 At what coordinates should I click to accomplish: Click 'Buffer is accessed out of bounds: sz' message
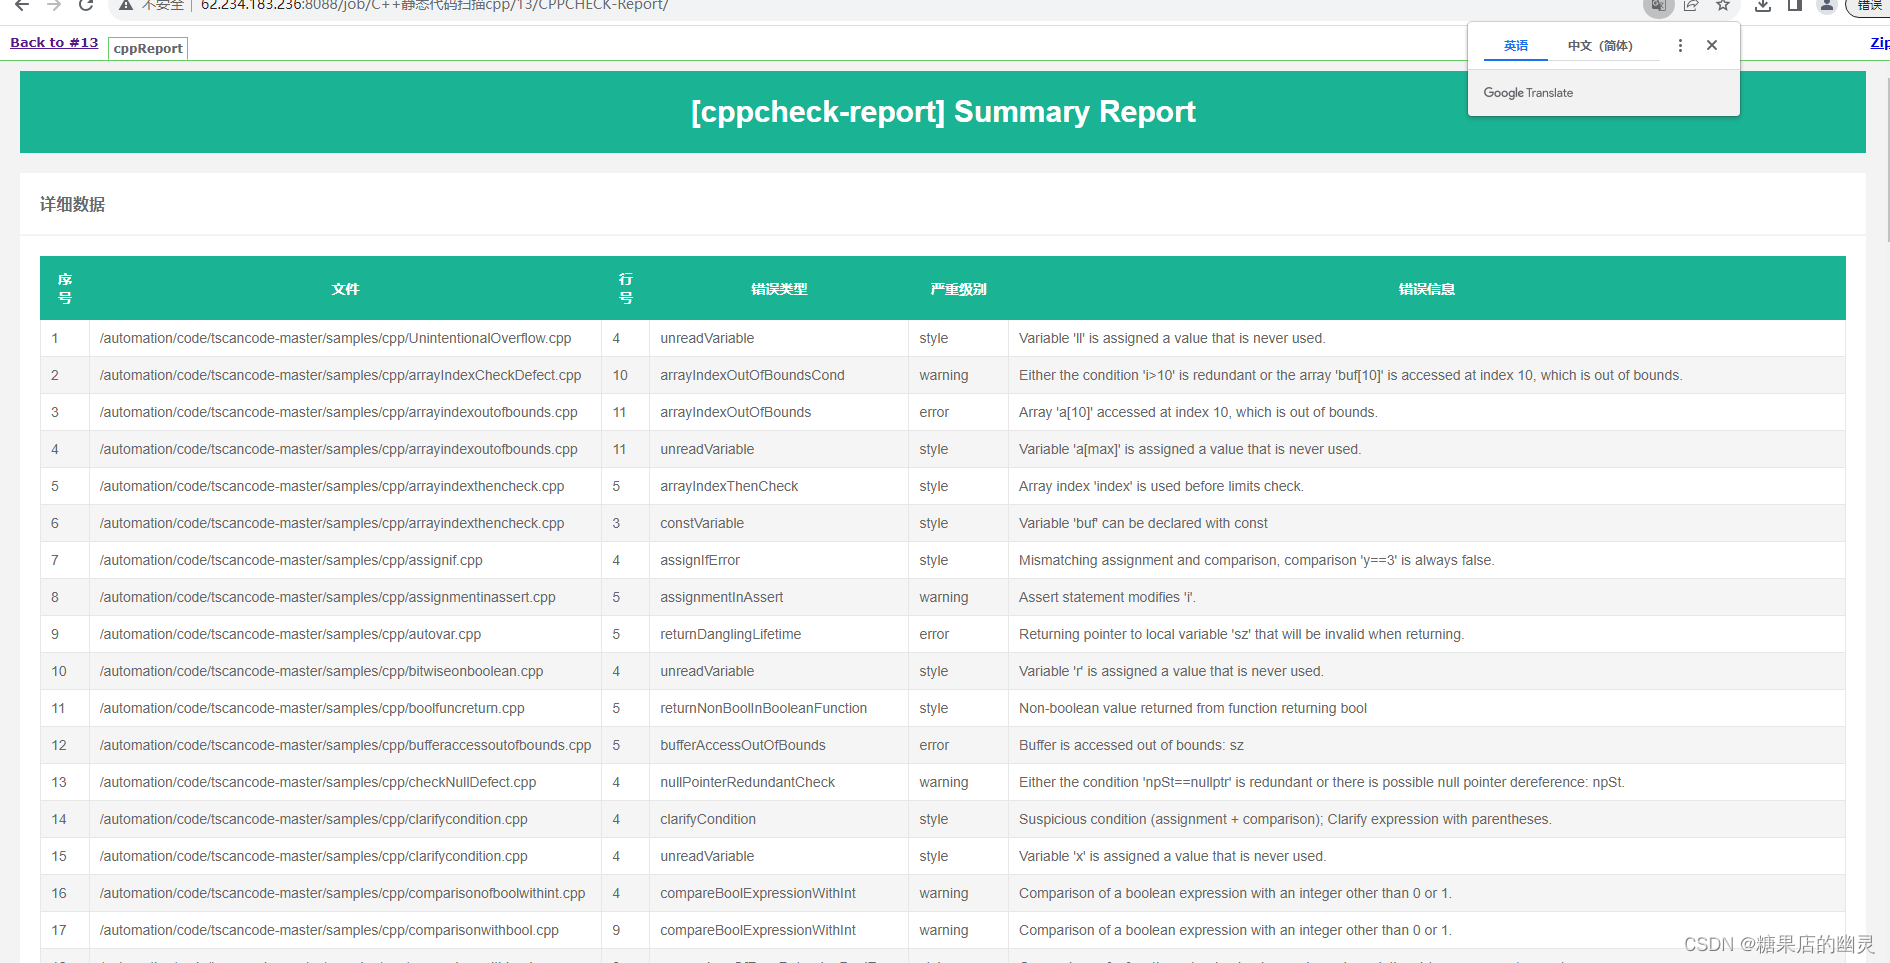click(1131, 745)
